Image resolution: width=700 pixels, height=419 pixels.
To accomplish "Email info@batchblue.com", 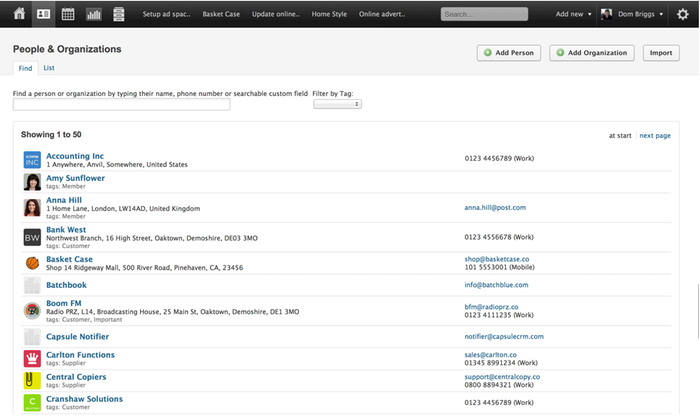I will pos(496,285).
